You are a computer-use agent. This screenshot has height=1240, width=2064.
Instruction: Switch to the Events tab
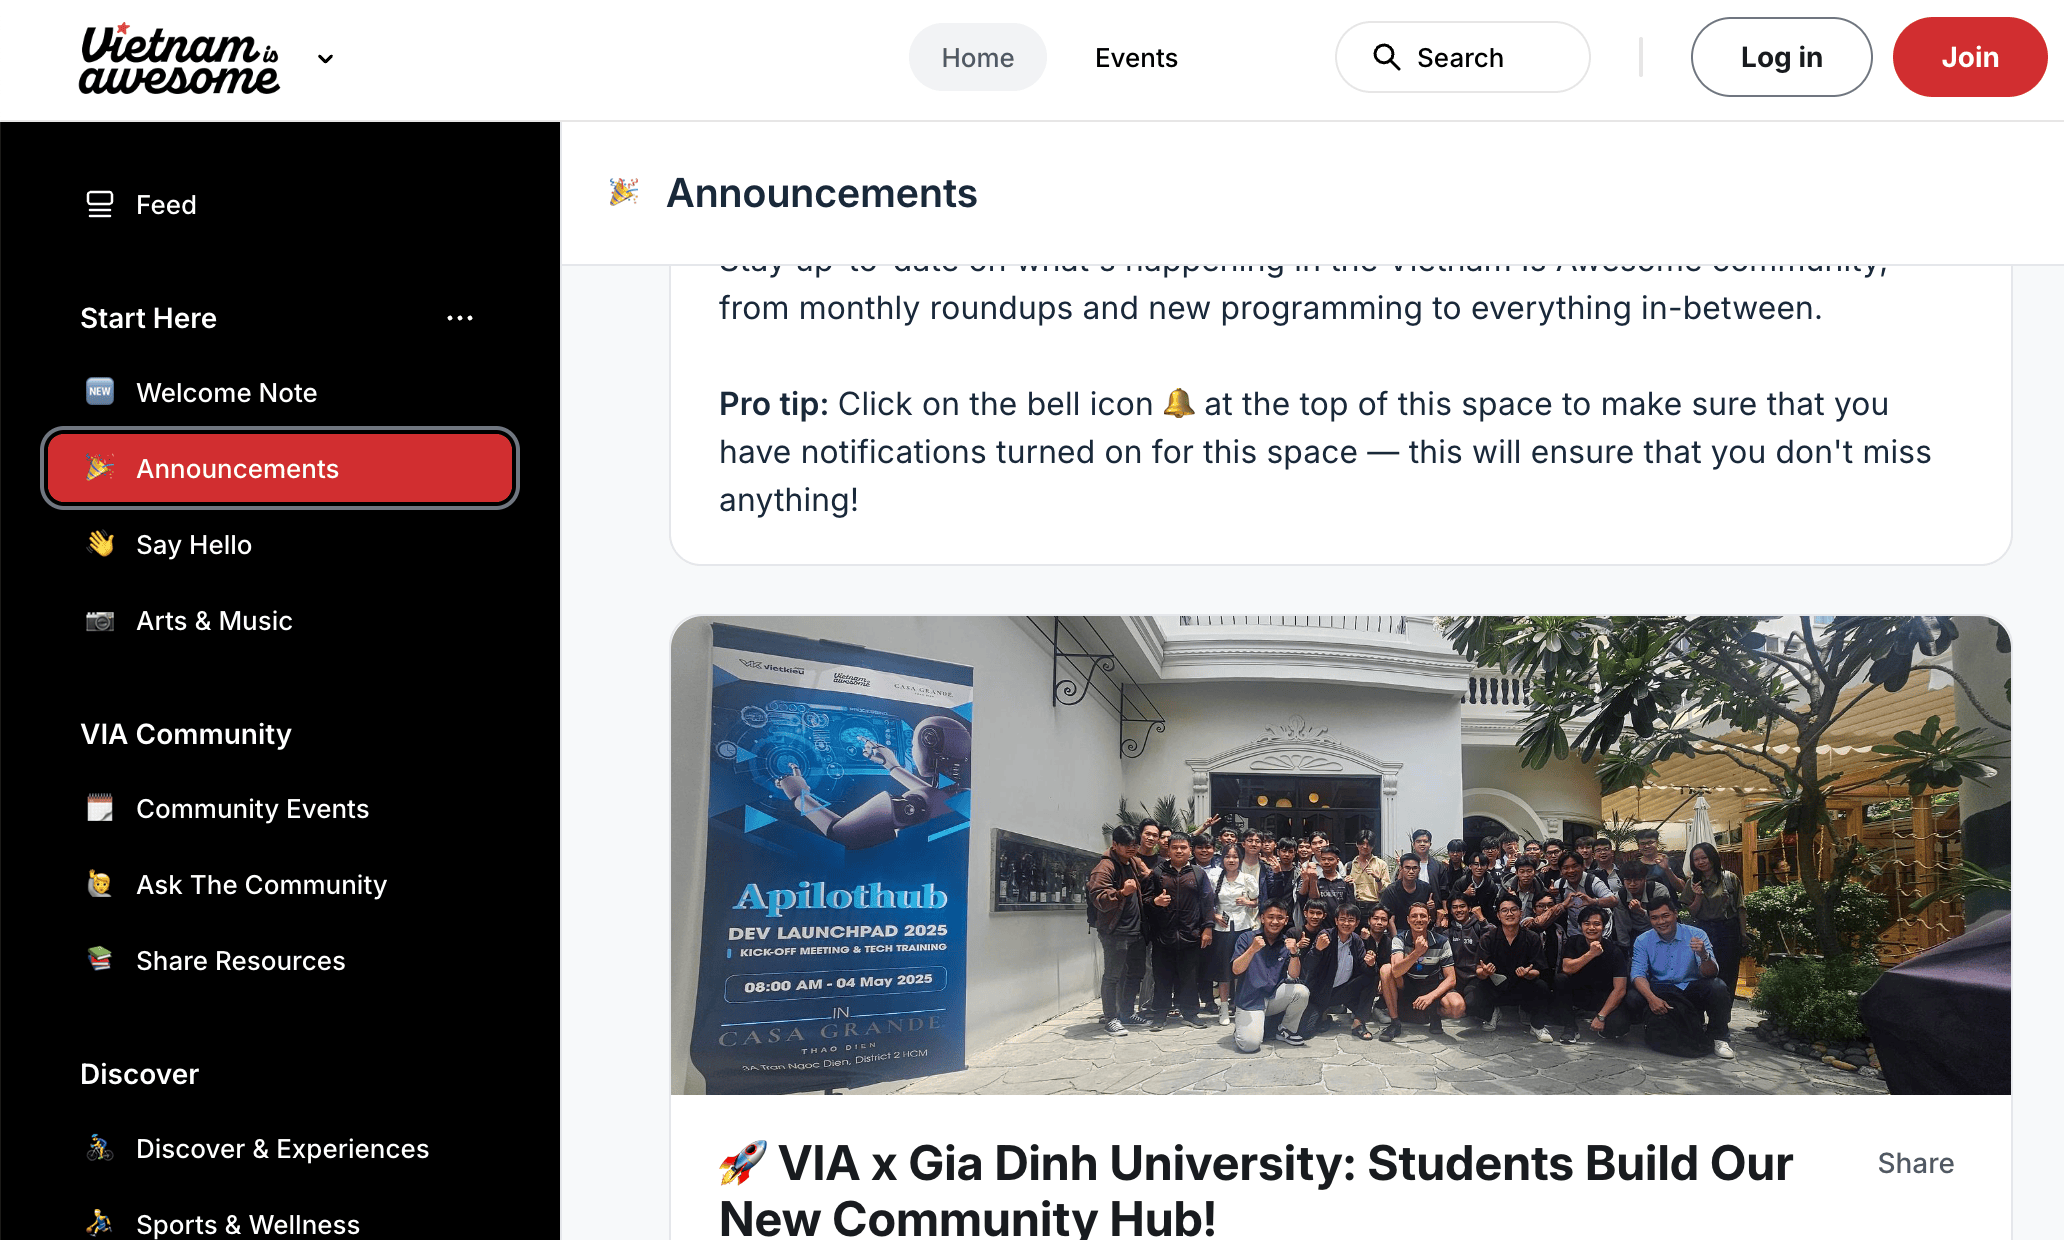tap(1136, 58)
